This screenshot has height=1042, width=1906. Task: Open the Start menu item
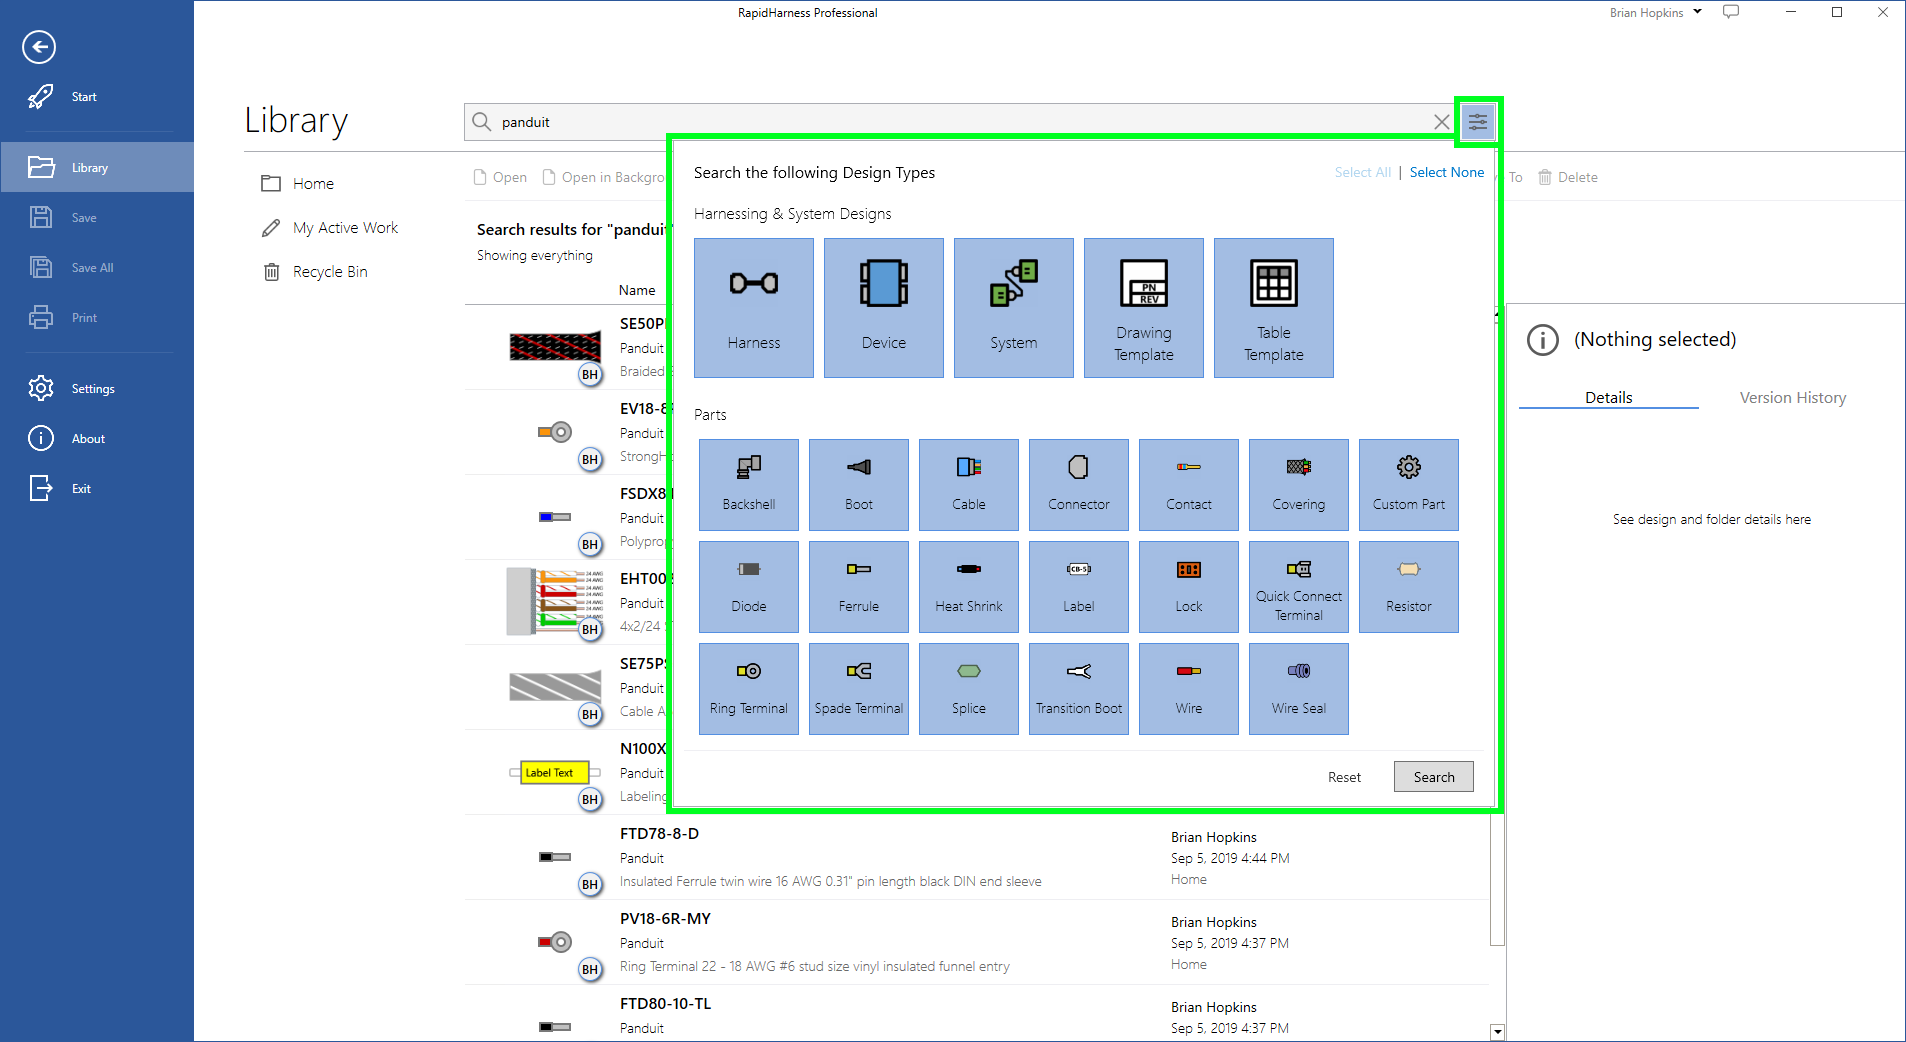point(97,97)
